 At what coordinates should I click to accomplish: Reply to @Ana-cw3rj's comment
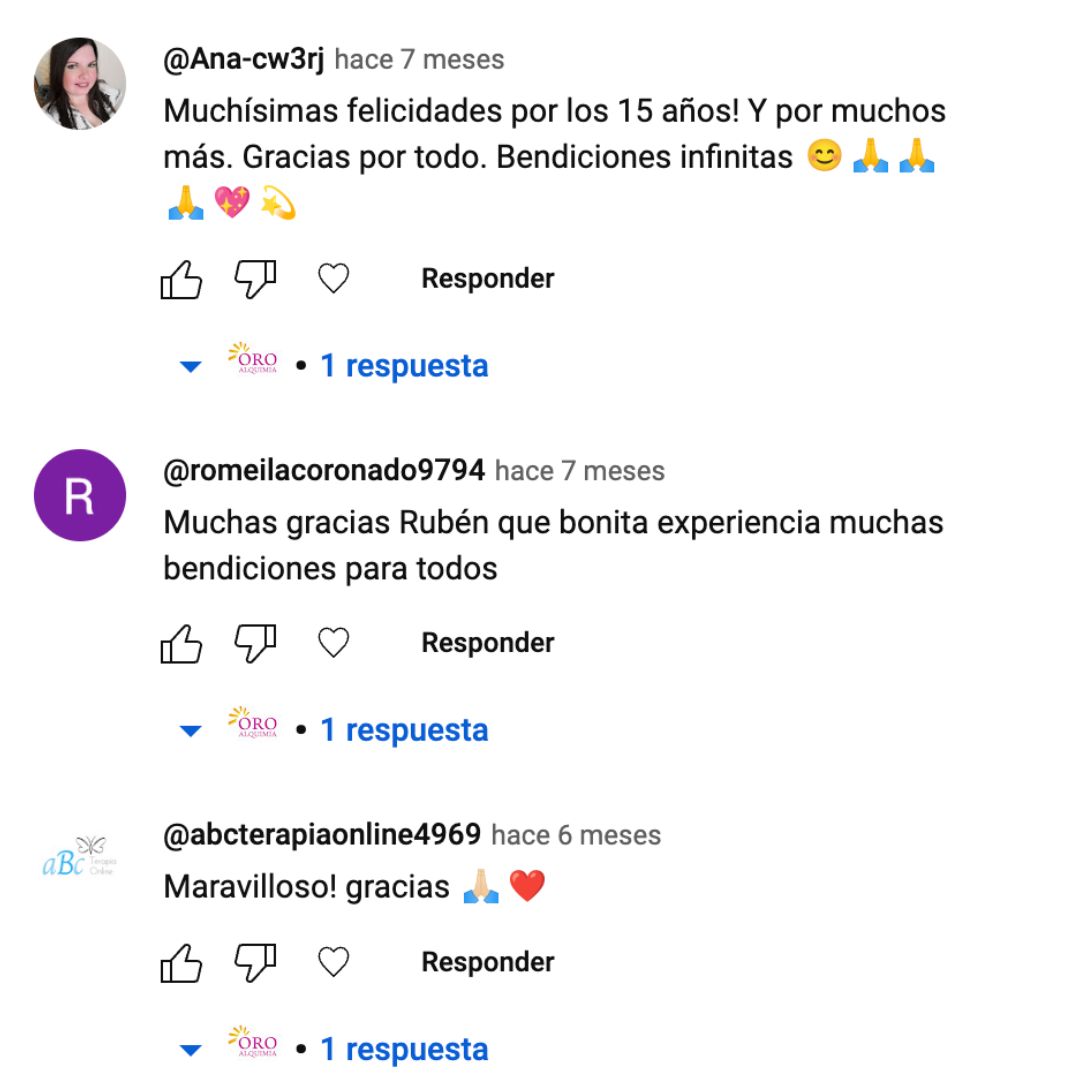pos(488,279)
